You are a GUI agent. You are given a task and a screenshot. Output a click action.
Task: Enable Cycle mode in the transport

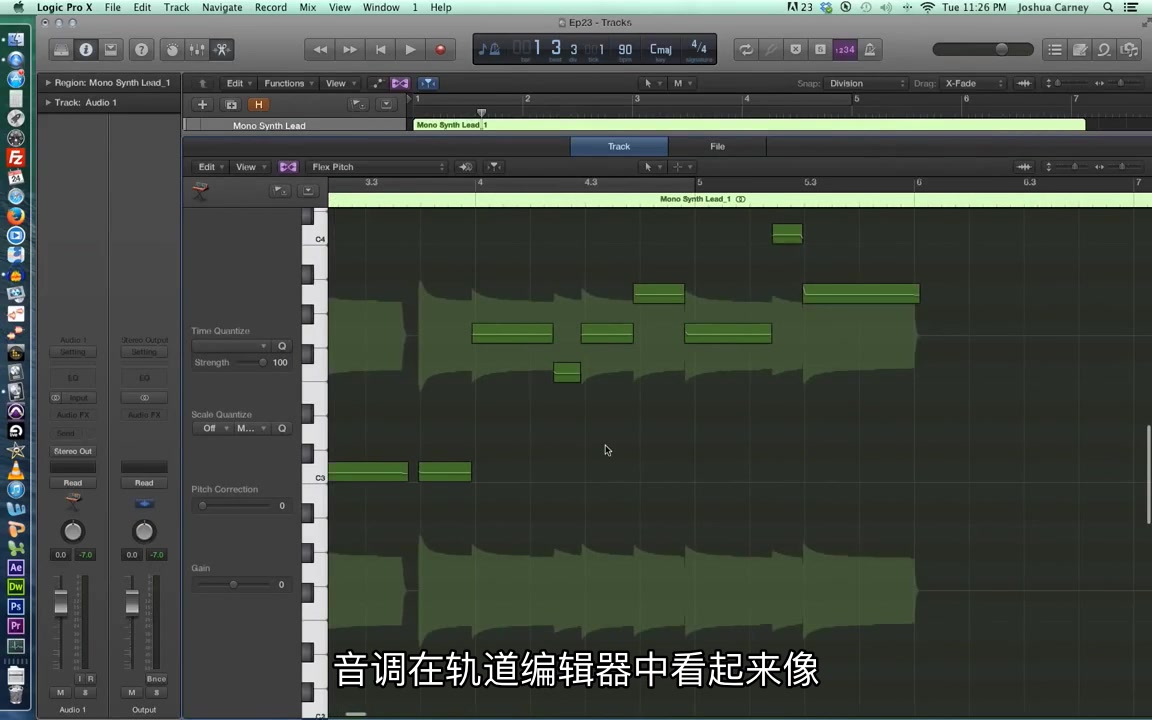tap(745, 48)
